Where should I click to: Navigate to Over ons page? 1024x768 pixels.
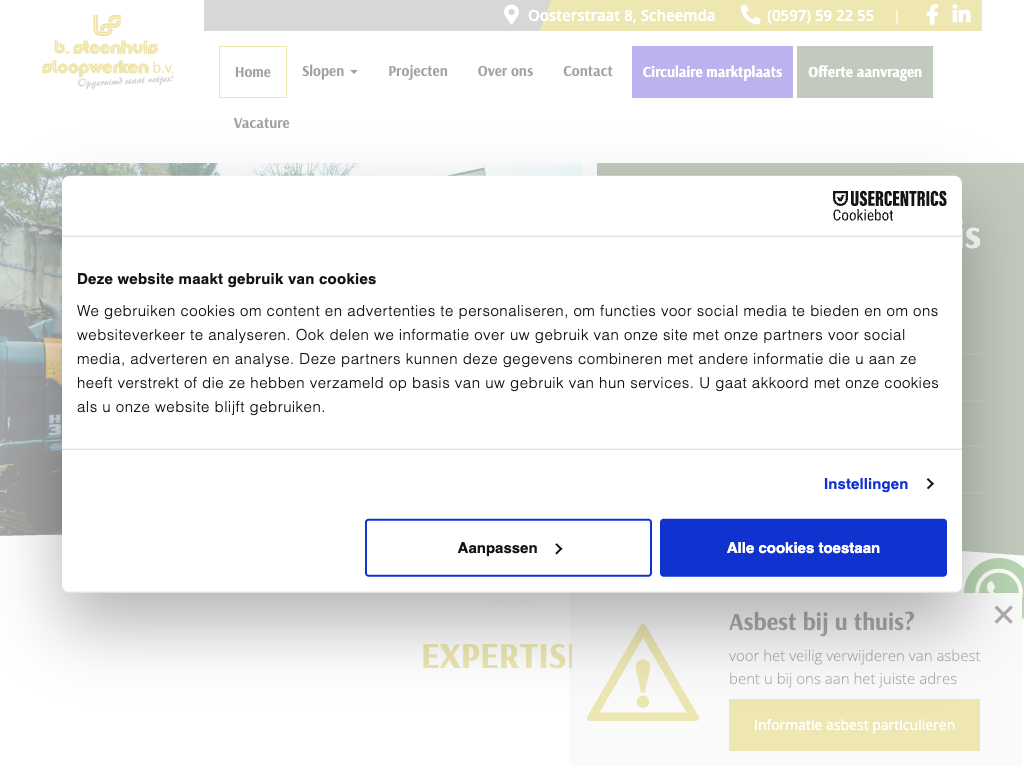(505, 72)
